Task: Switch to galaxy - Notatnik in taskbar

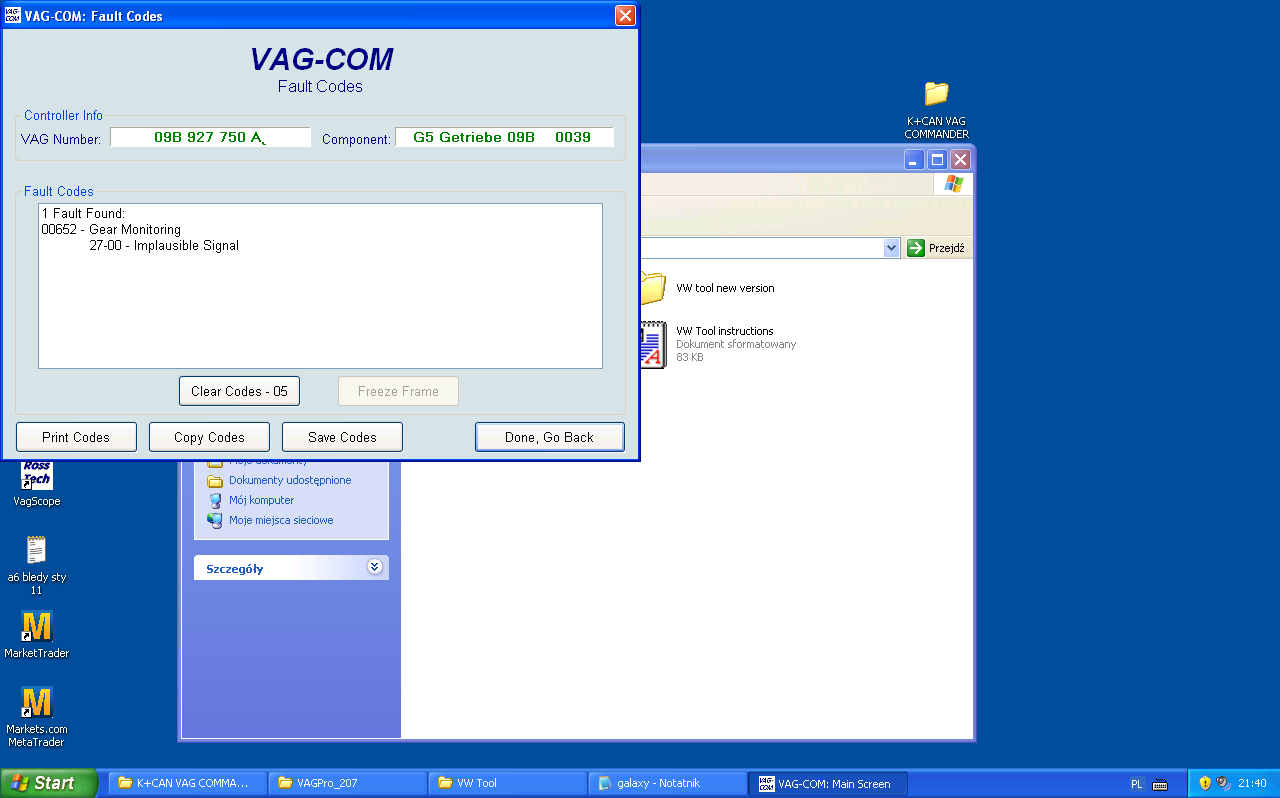Action: [667, 783]
